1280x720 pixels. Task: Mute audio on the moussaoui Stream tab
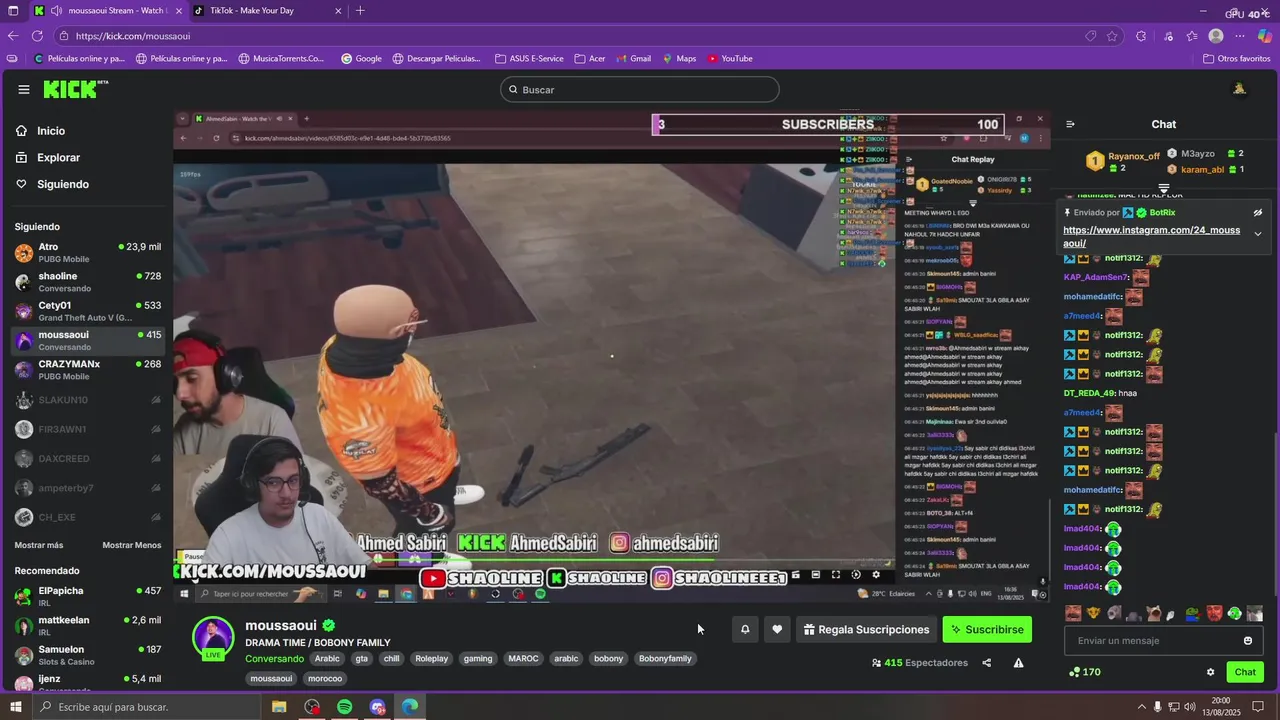[x=56, y=11]
